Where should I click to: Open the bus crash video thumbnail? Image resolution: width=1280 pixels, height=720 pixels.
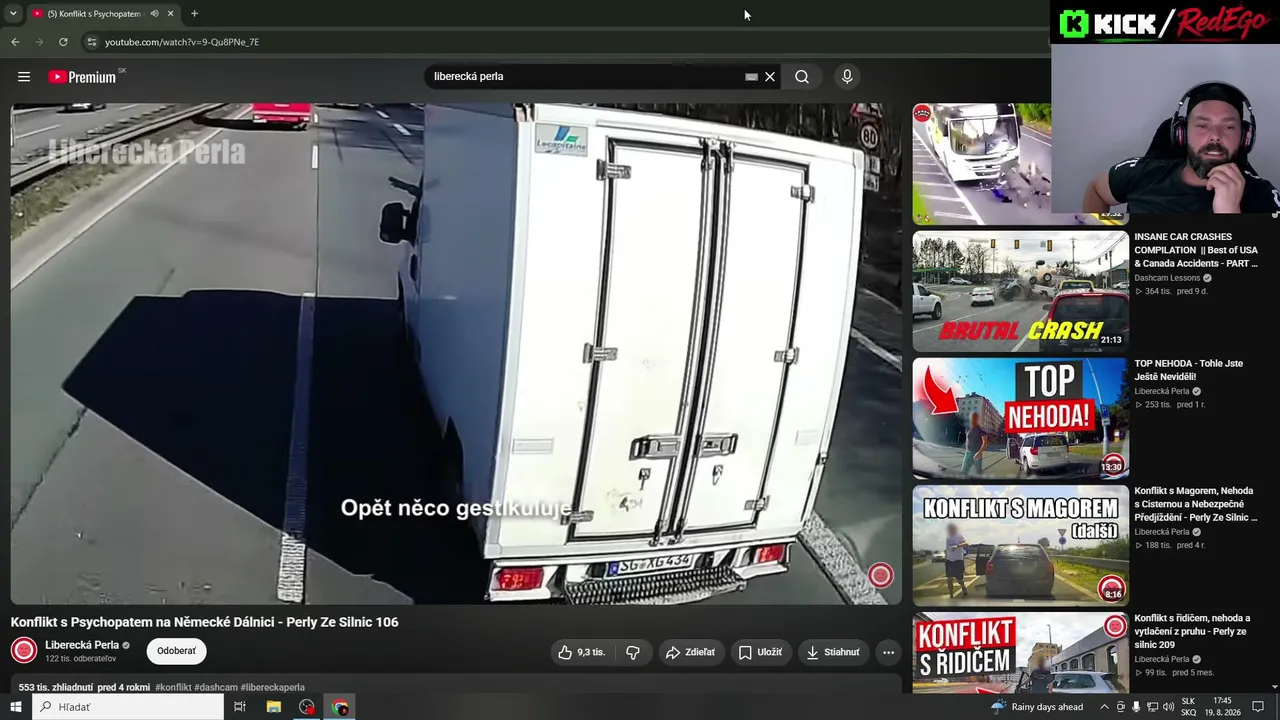981,164
